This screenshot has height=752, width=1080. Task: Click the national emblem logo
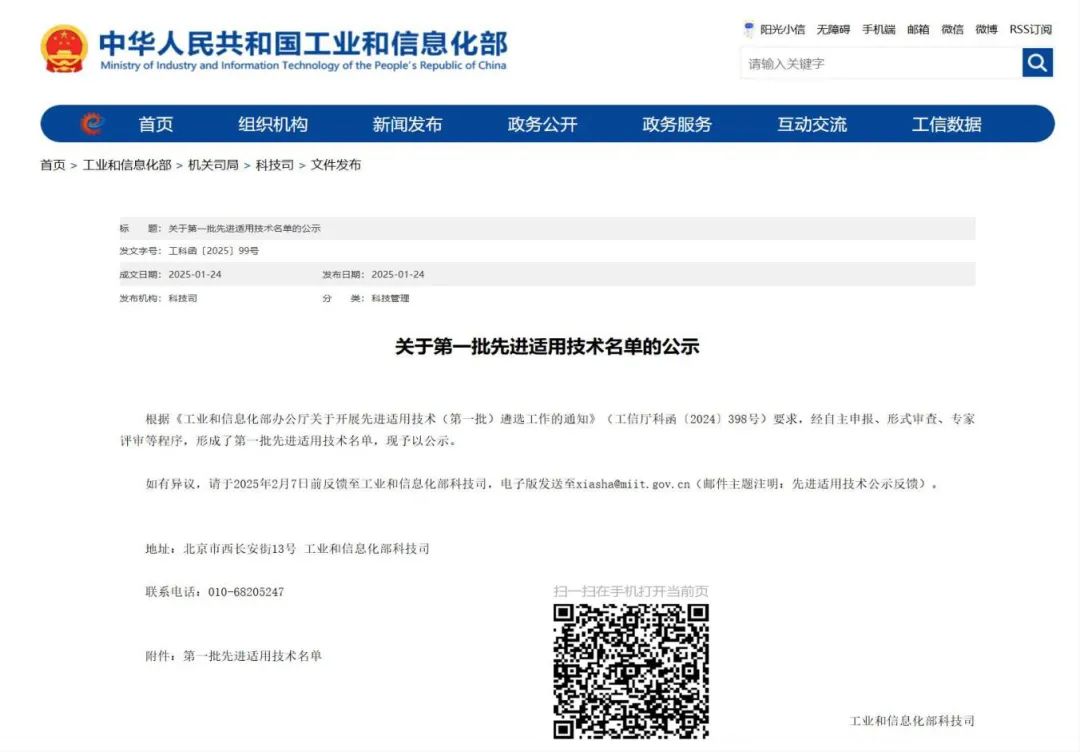tap(64, 49)
